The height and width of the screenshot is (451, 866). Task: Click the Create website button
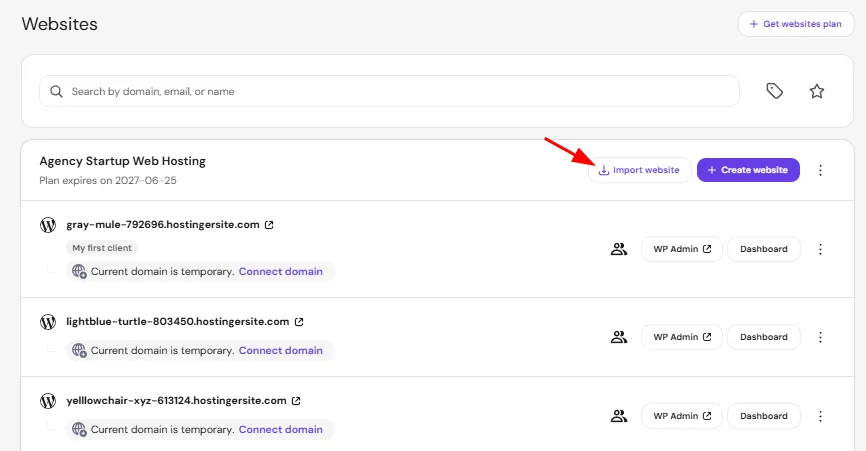click(748, 170)
